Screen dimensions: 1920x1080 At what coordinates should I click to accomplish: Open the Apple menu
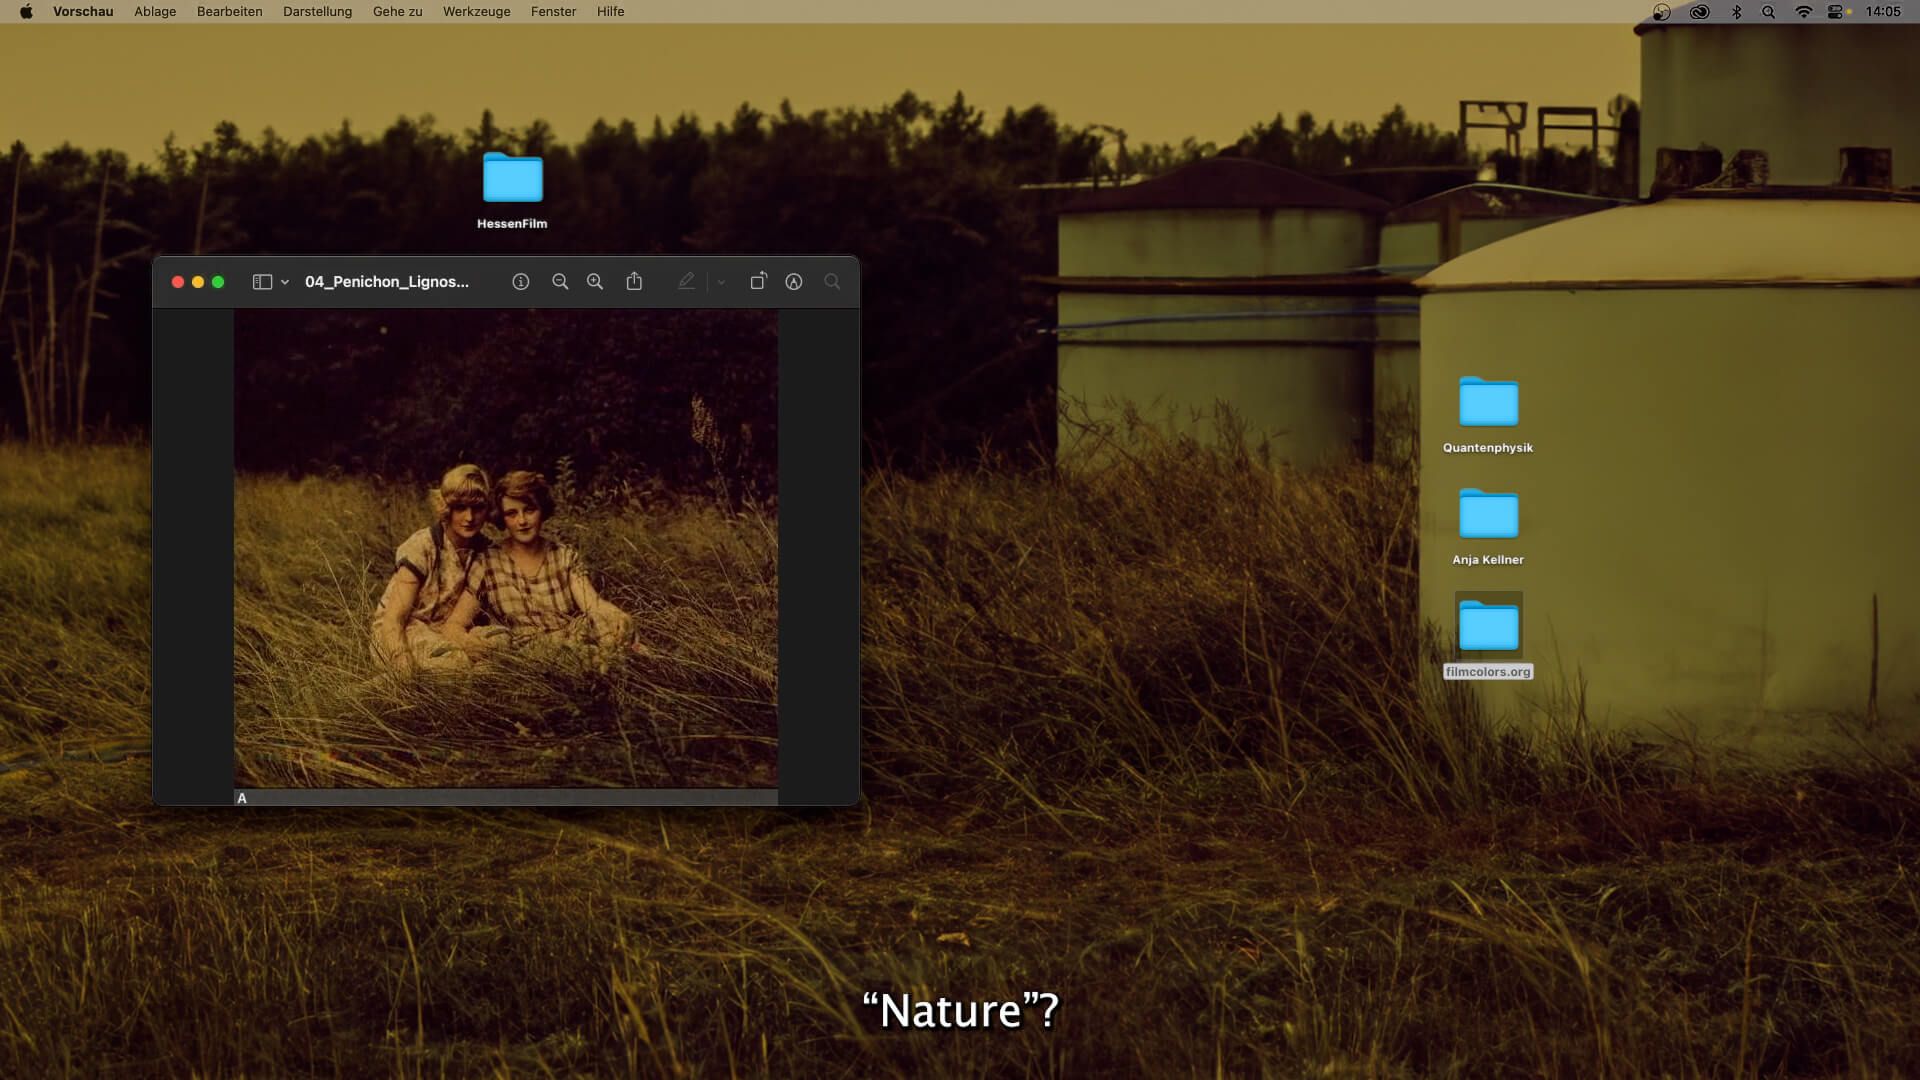tap(26, 12)
